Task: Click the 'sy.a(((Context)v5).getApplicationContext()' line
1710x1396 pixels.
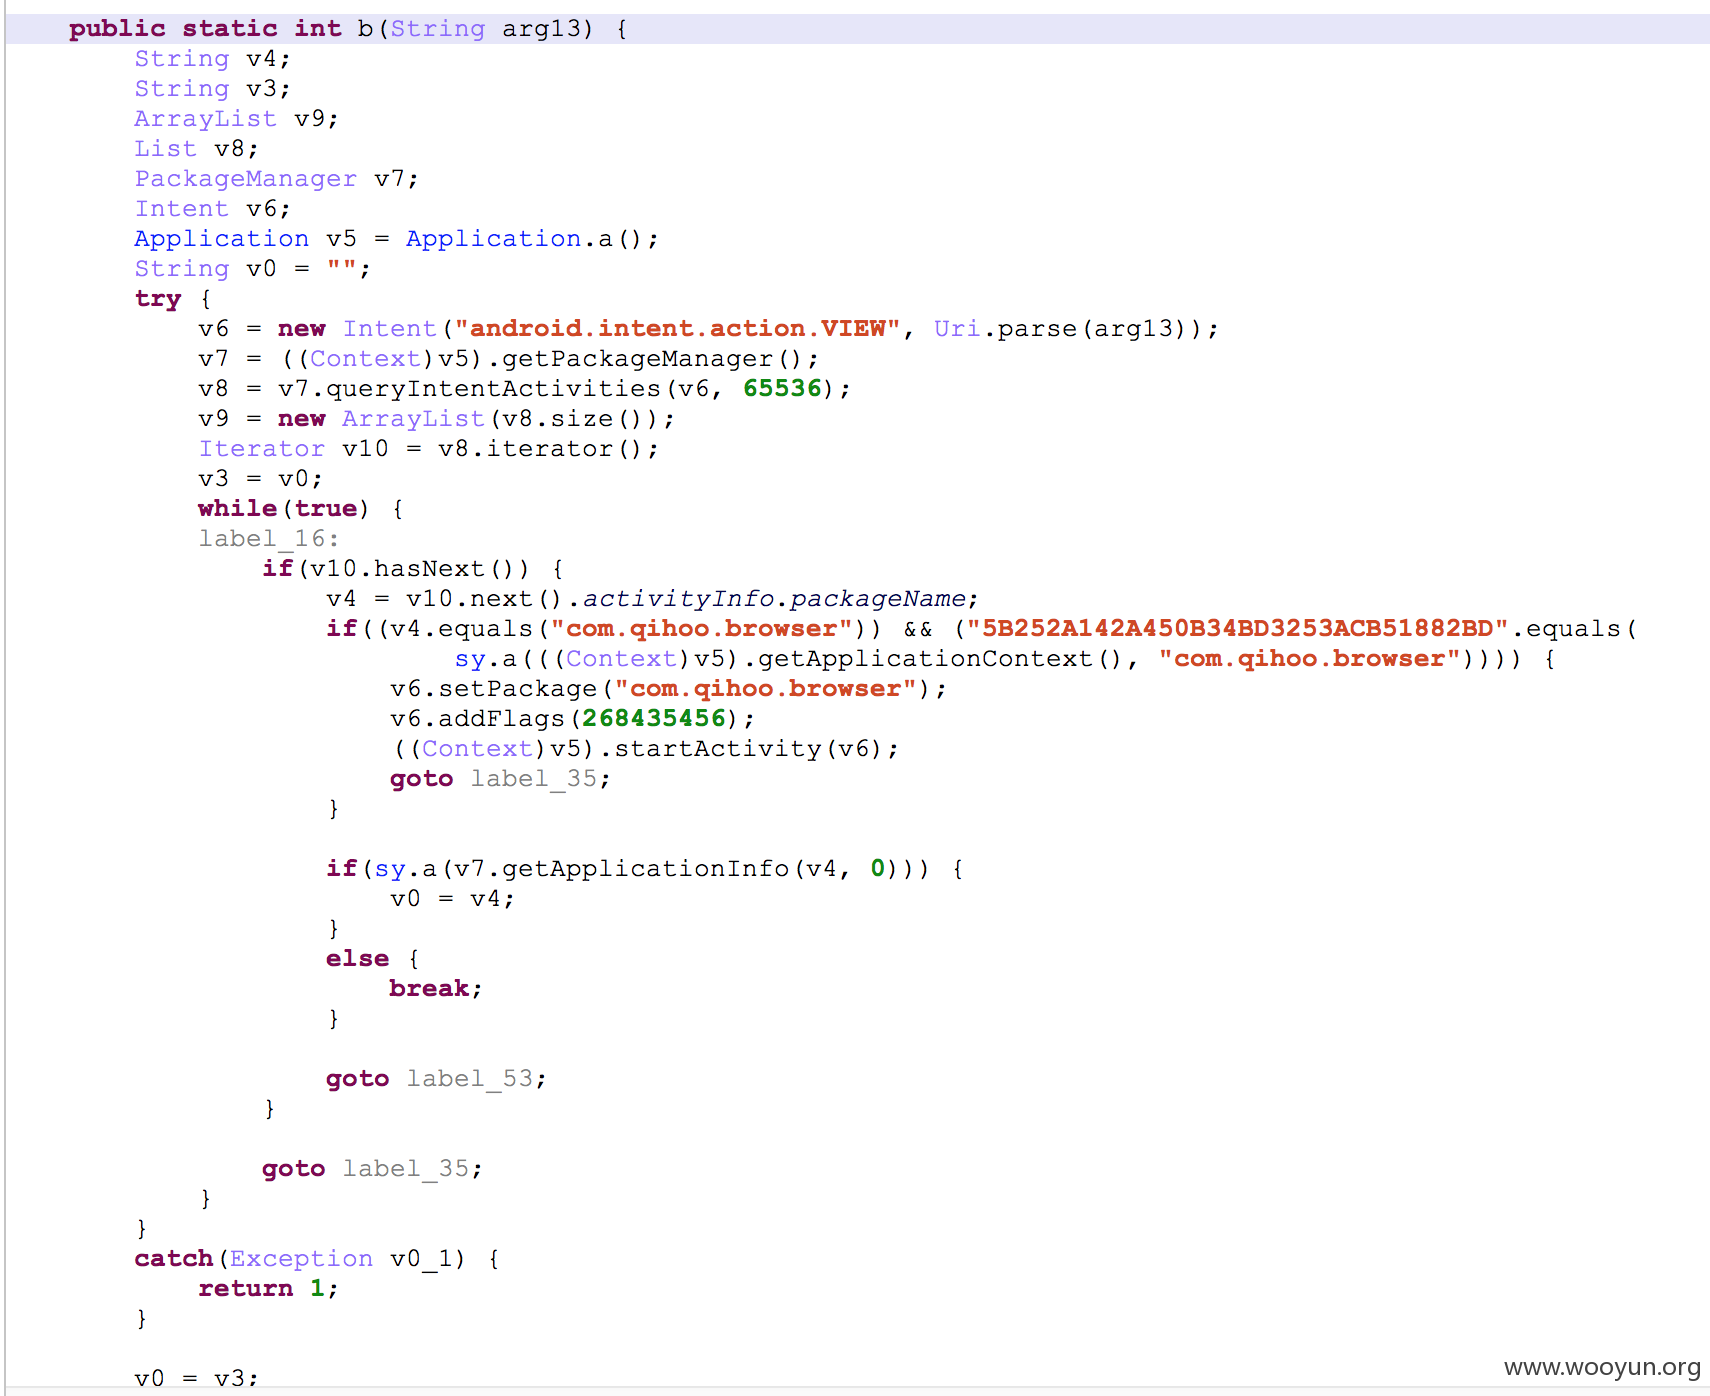Action: coord(1004,659)
